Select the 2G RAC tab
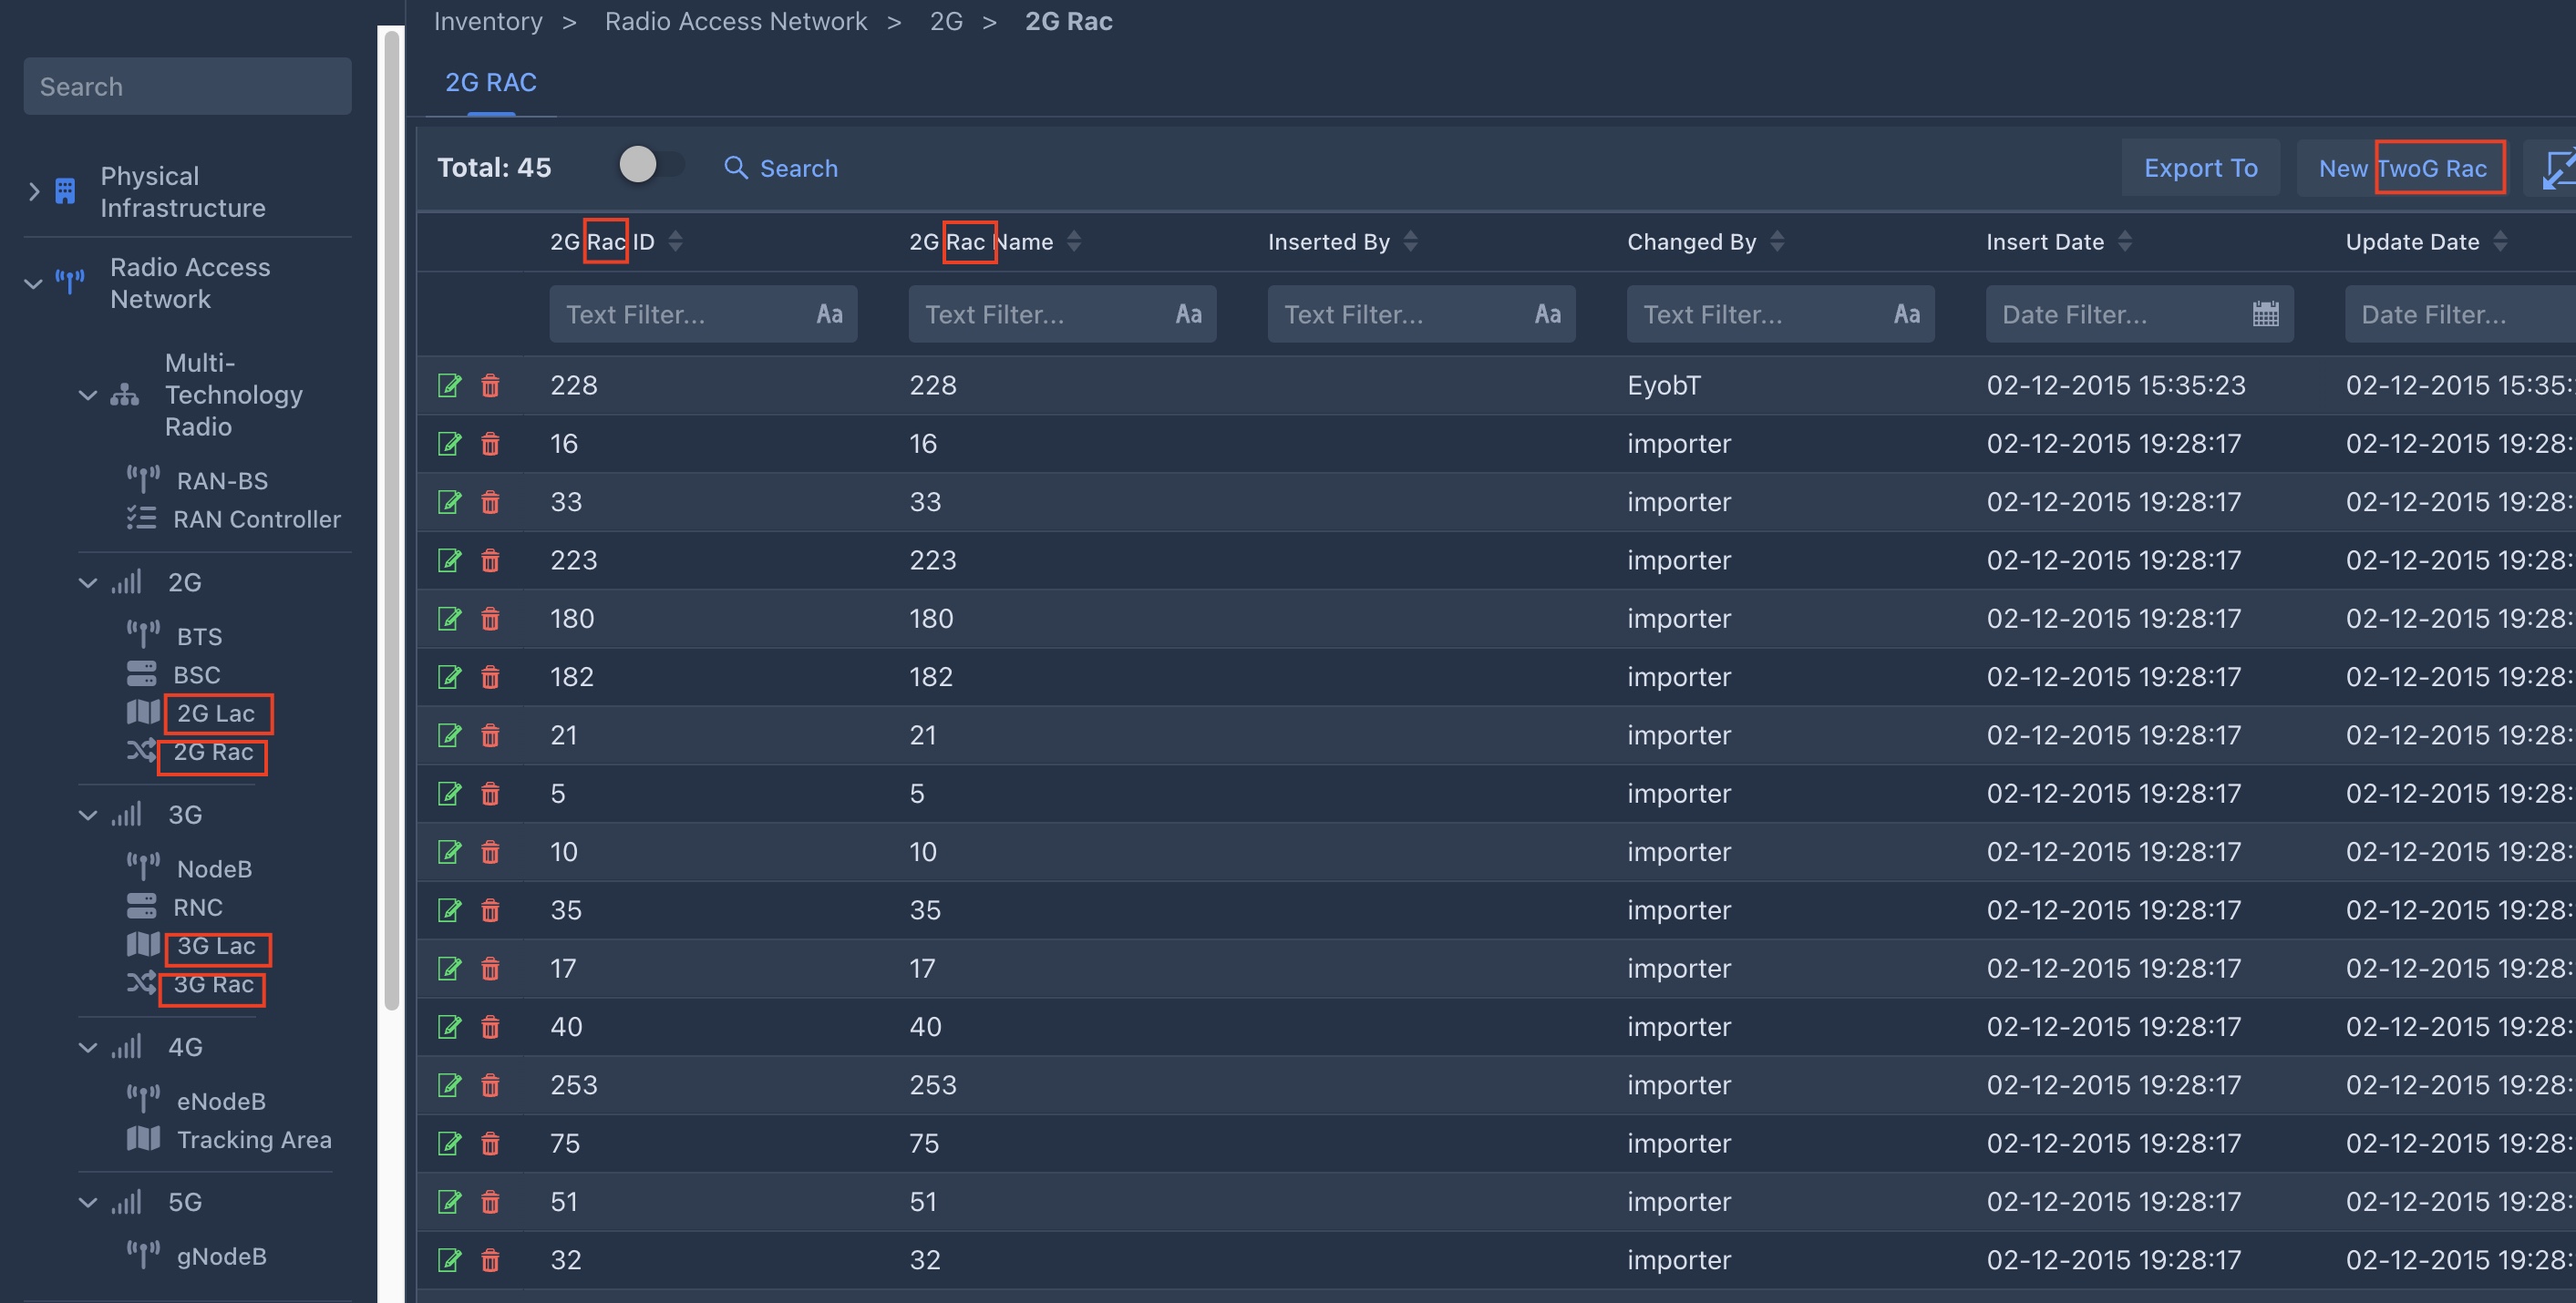 (x=491, y=82)
